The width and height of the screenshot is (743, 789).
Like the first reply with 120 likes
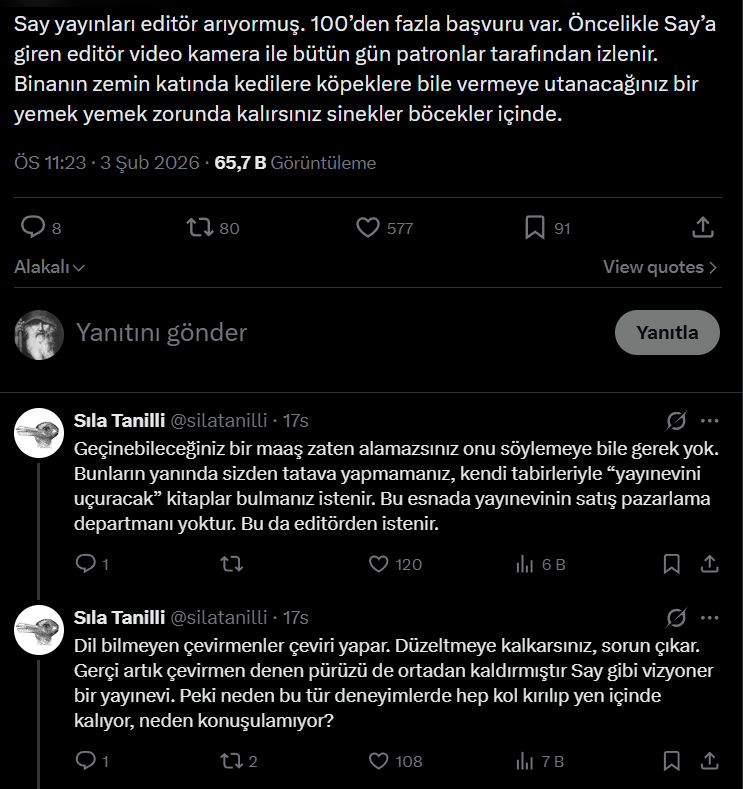point(379,564)
